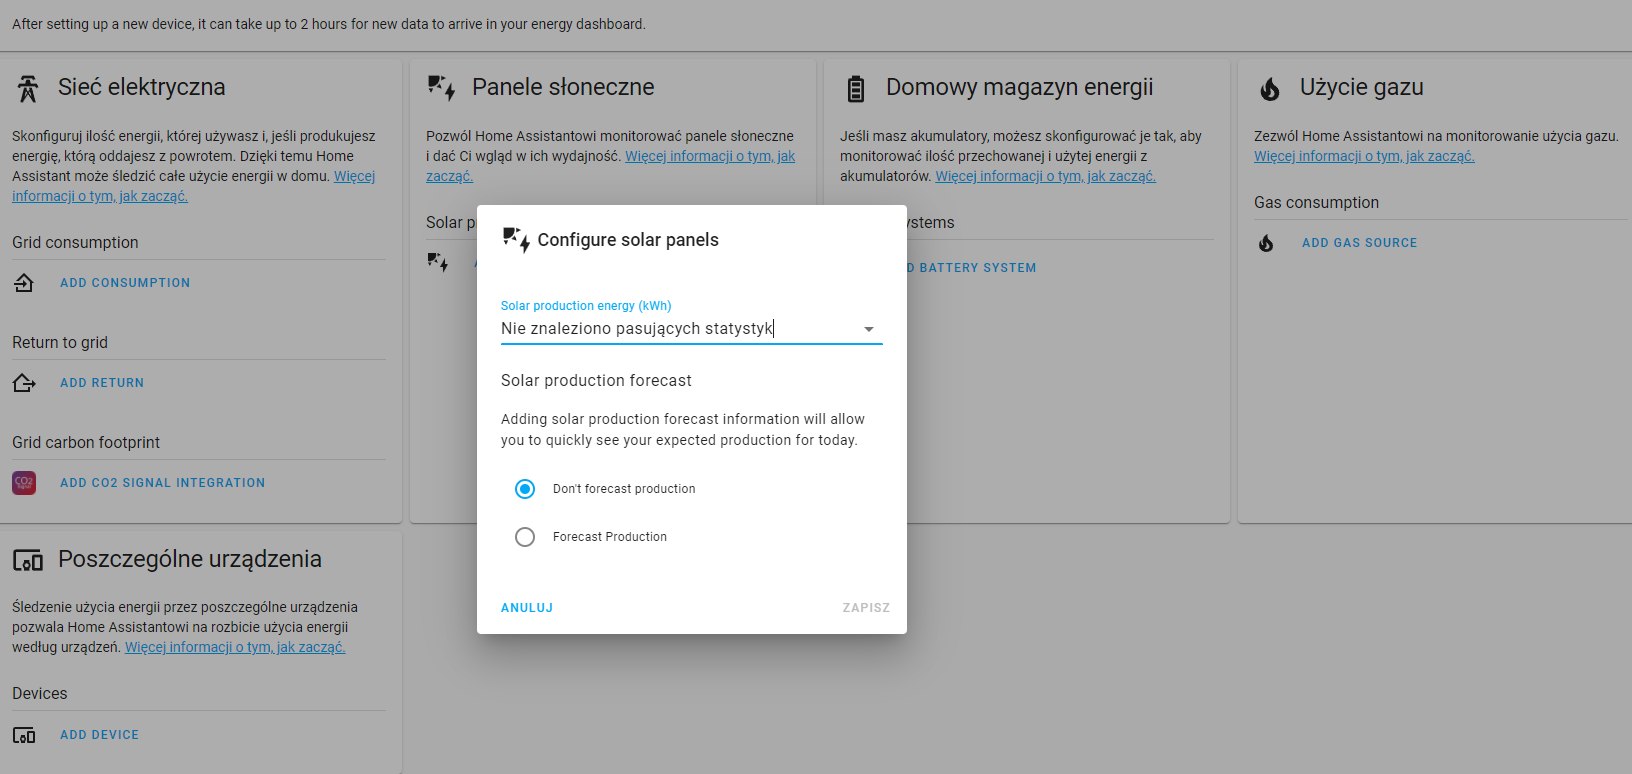
Task: Click the flame icon beside Użycie gazu
Action: pyautogui.click(x=1270, y=89)
